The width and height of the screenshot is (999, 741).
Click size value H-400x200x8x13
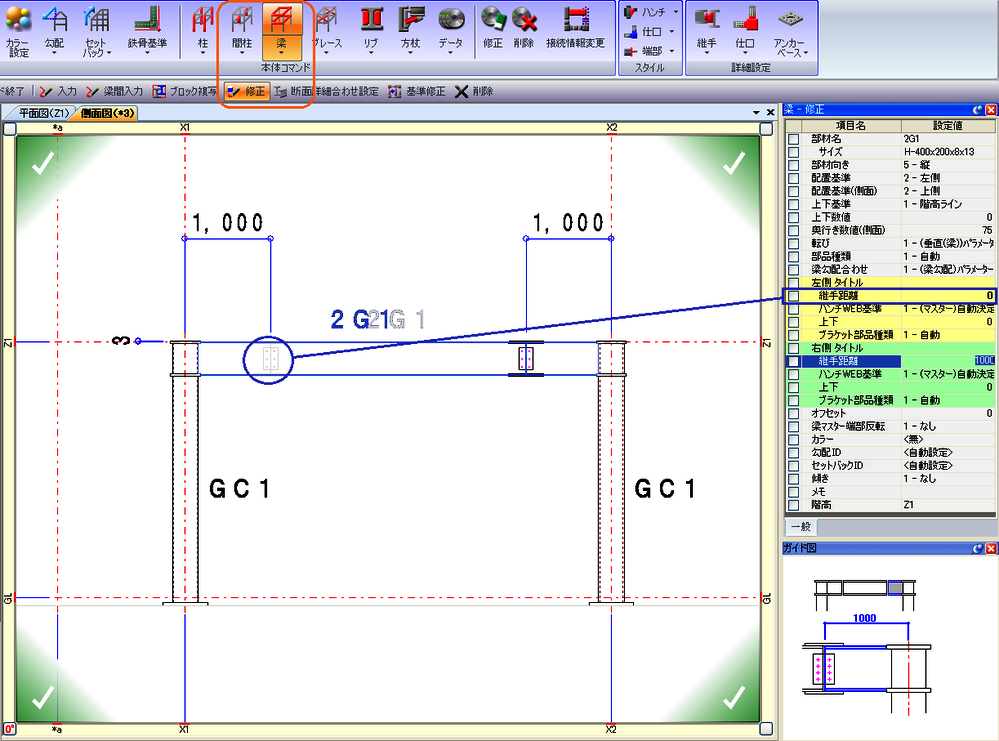(949, 152)
